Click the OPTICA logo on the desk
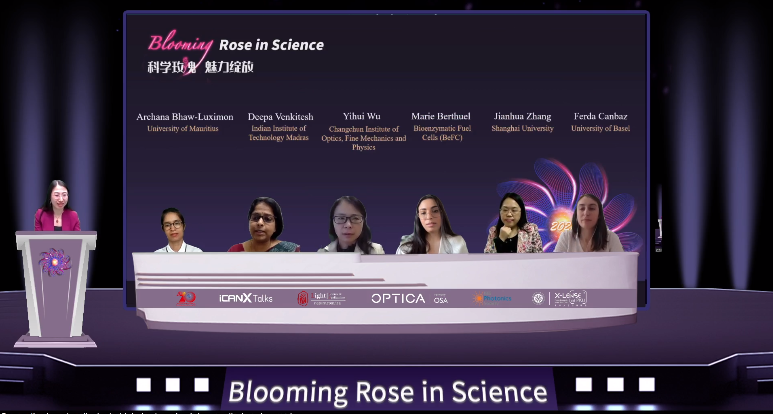Screen dimensions: 773x414 tap(398, 298)
